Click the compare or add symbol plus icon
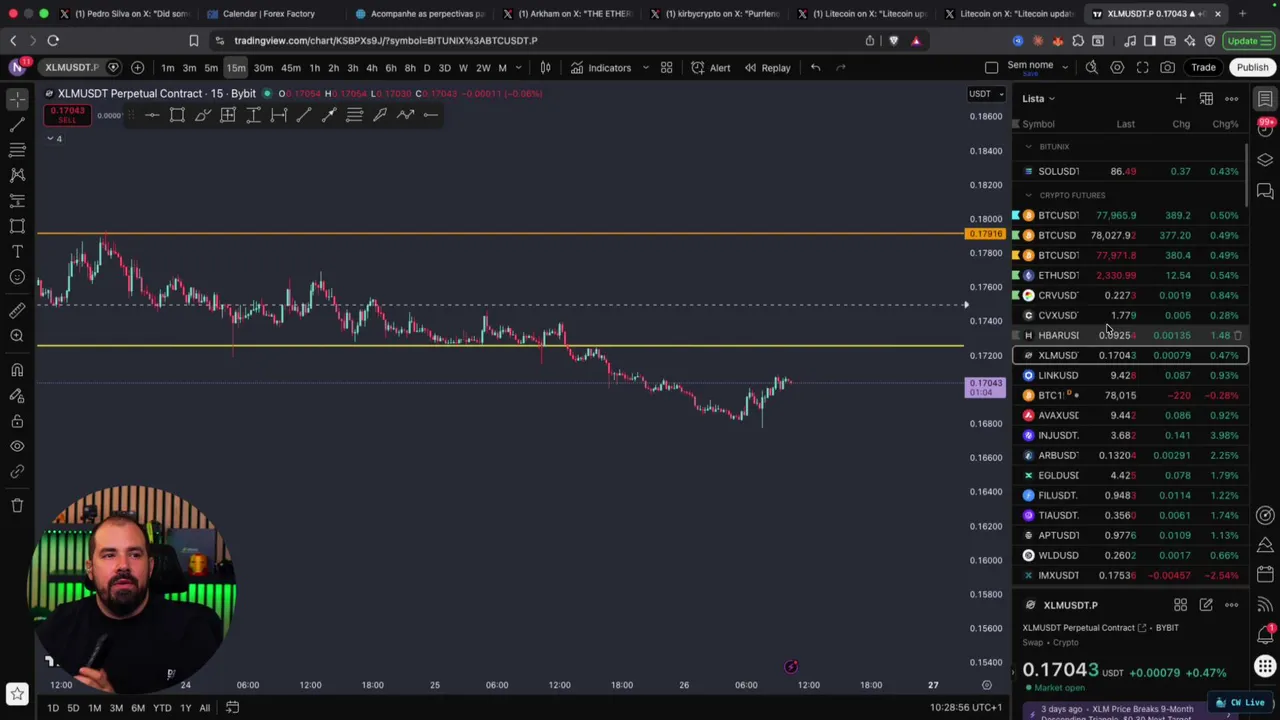 click(137, 68)
